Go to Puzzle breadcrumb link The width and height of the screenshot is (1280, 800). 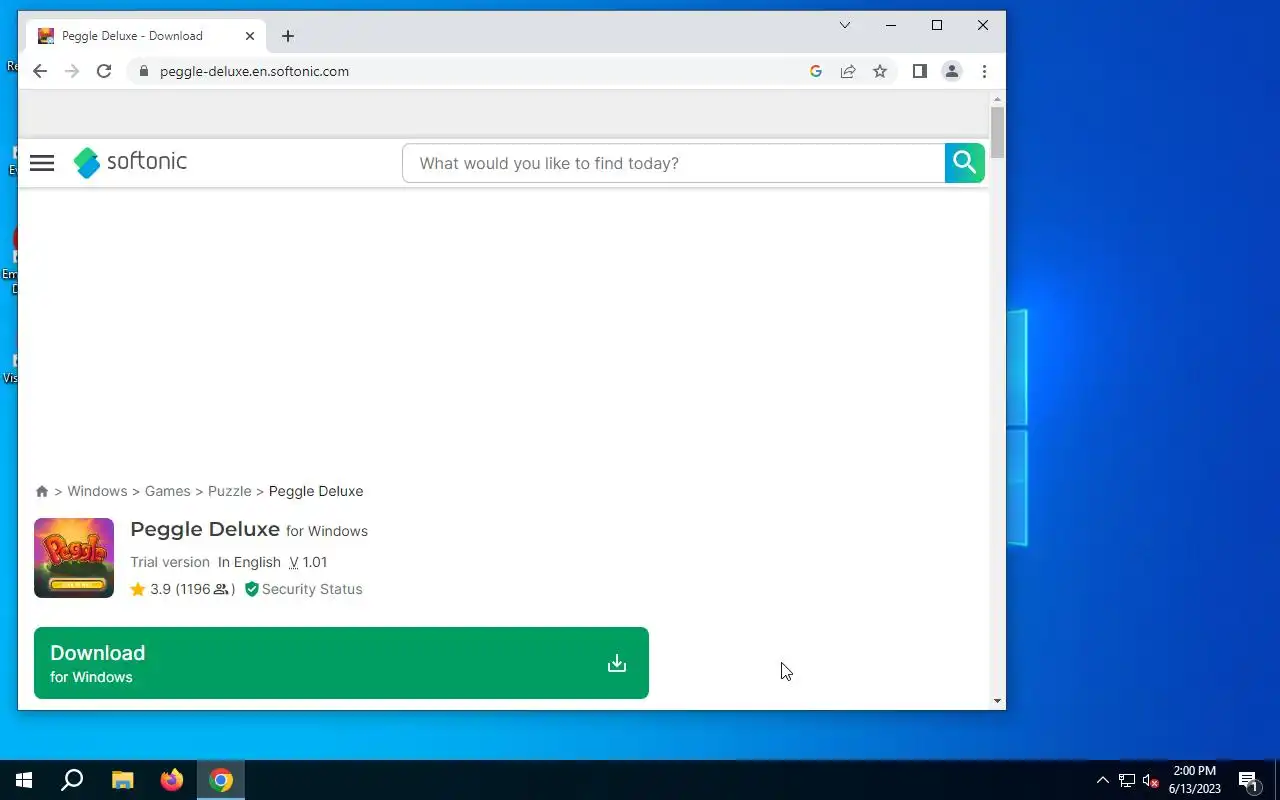point(229,491)
